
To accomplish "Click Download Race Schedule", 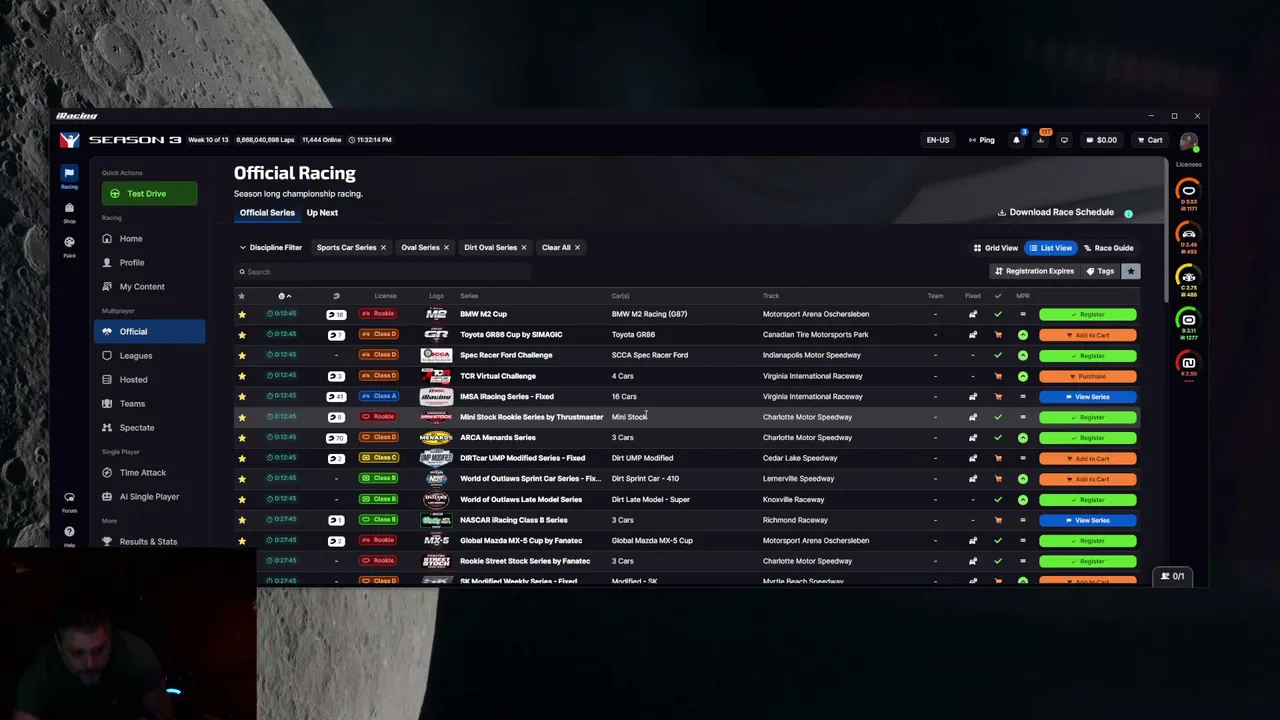I will click(x=1055, y=212).
